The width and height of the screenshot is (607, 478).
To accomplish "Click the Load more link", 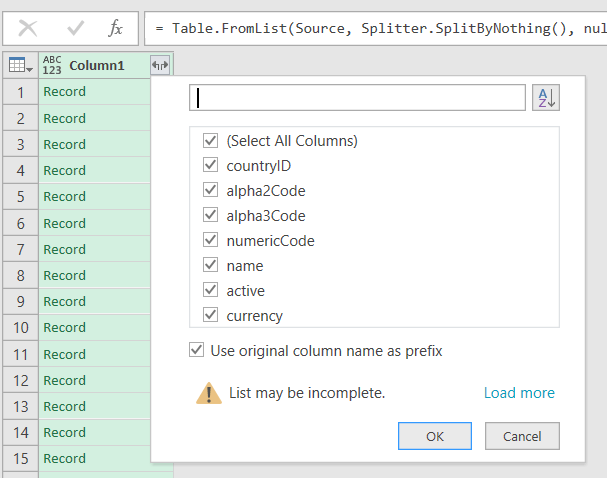I will click(519, 393).
